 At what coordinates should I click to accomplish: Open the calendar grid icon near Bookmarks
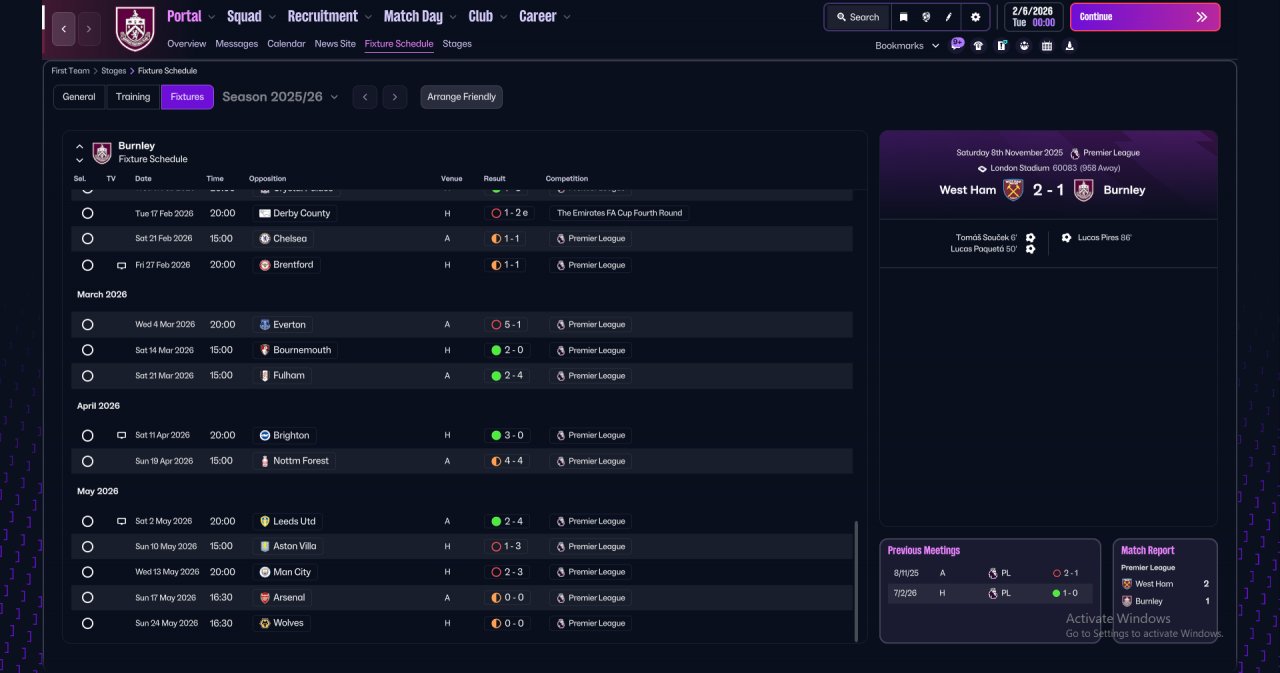pos(1047,45)
